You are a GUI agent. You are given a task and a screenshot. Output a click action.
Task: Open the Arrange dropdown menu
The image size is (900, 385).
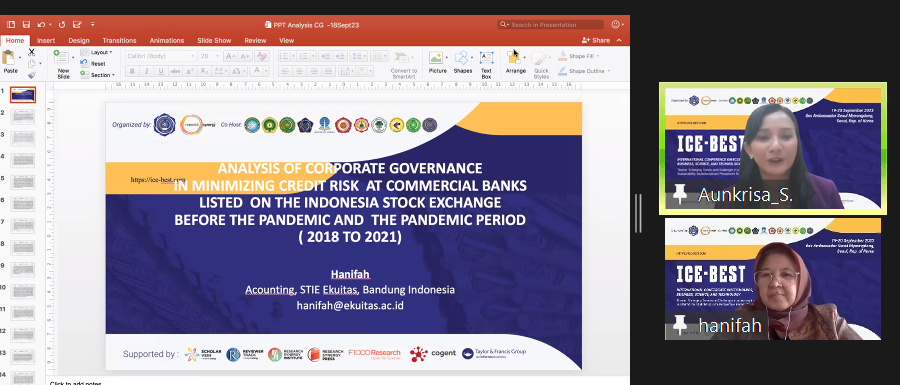[x=515, y=63]
